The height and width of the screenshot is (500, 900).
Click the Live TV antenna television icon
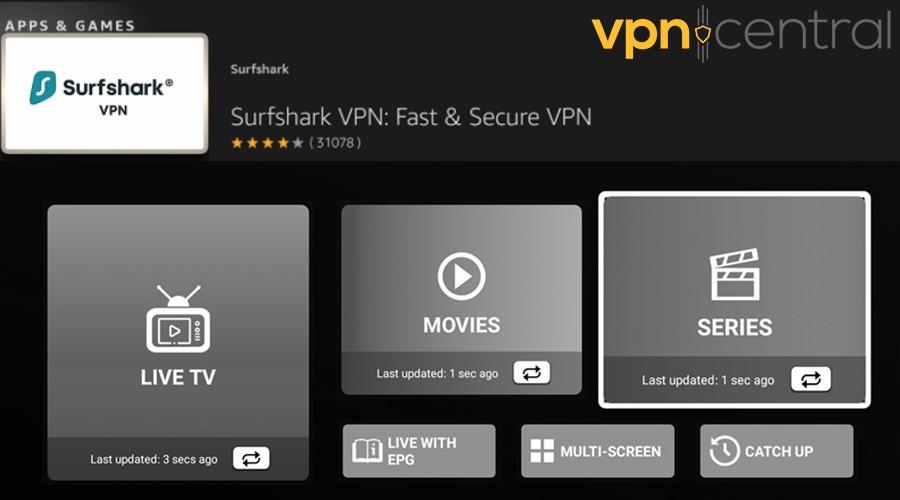click(178, 319)
